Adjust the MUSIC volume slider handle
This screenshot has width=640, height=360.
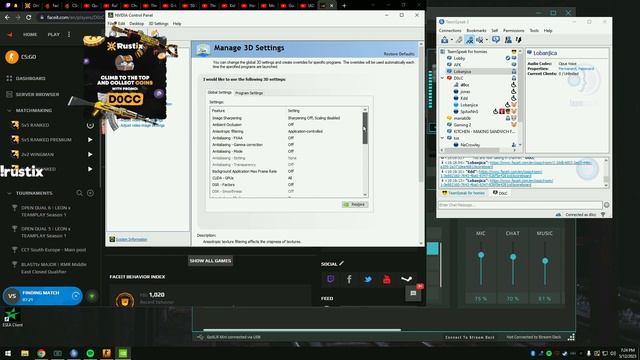coord(545,260)
